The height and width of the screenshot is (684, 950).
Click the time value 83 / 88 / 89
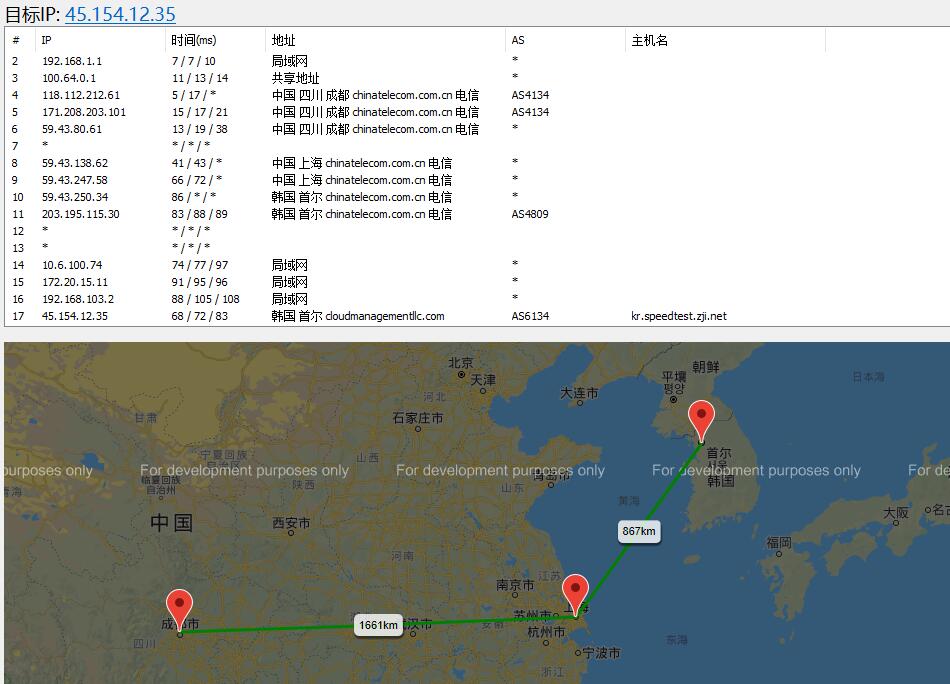[200, 214]
